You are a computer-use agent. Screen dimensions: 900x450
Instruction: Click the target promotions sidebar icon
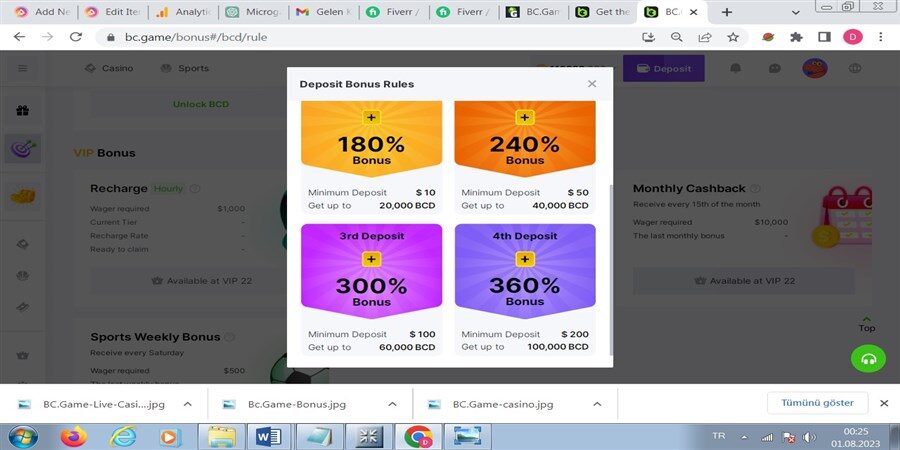[23, 149]
